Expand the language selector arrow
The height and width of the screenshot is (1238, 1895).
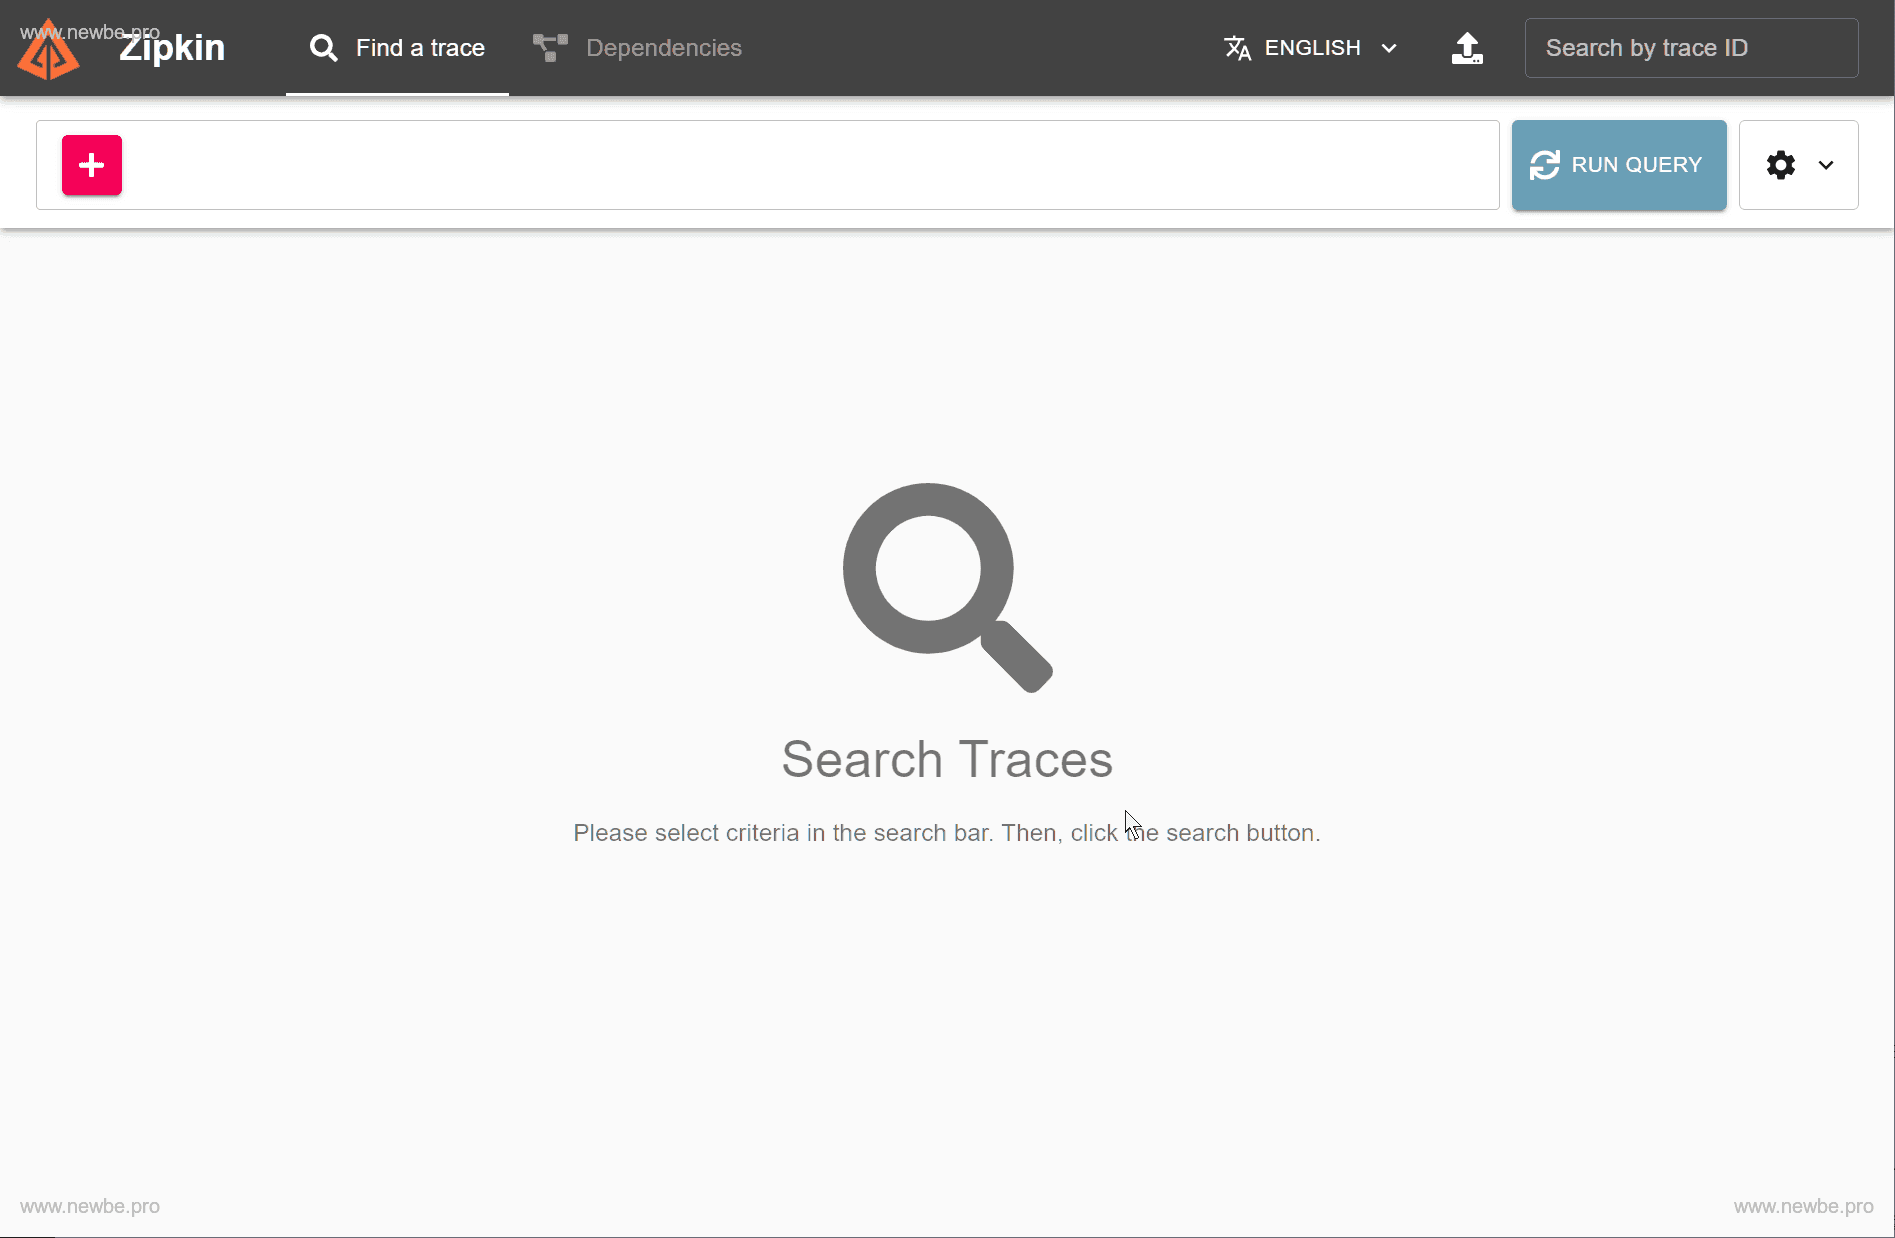(1390, 47)
